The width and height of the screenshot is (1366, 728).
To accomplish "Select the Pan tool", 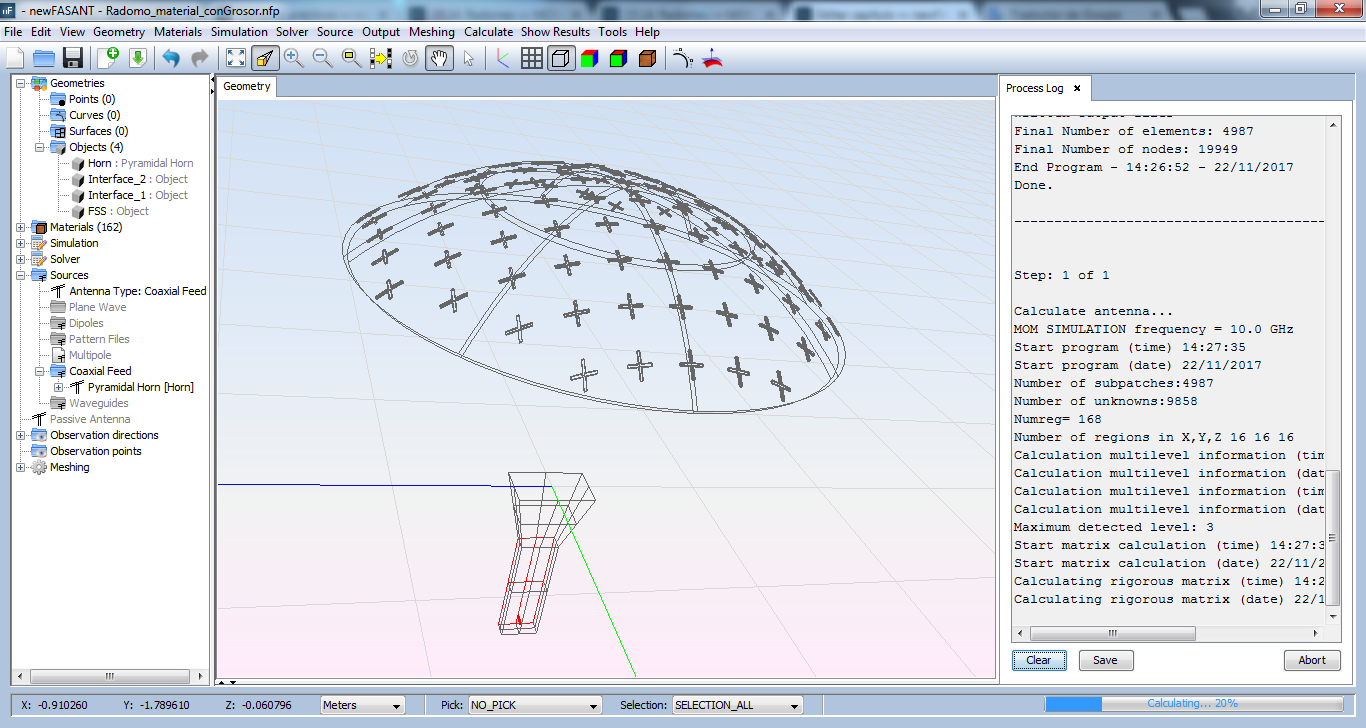I will pyautogui.click(x=438, y=58).
